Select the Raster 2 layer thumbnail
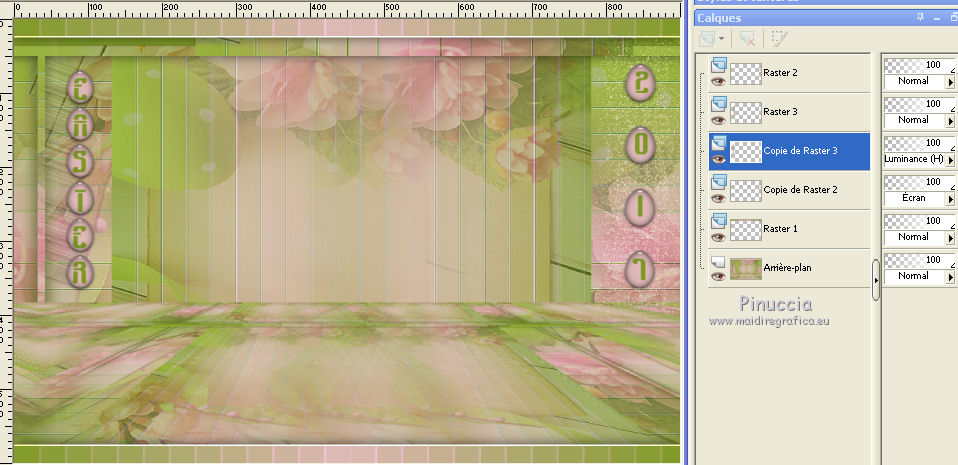The width and height of the screenshot is (958, 465). coord(745,73)
